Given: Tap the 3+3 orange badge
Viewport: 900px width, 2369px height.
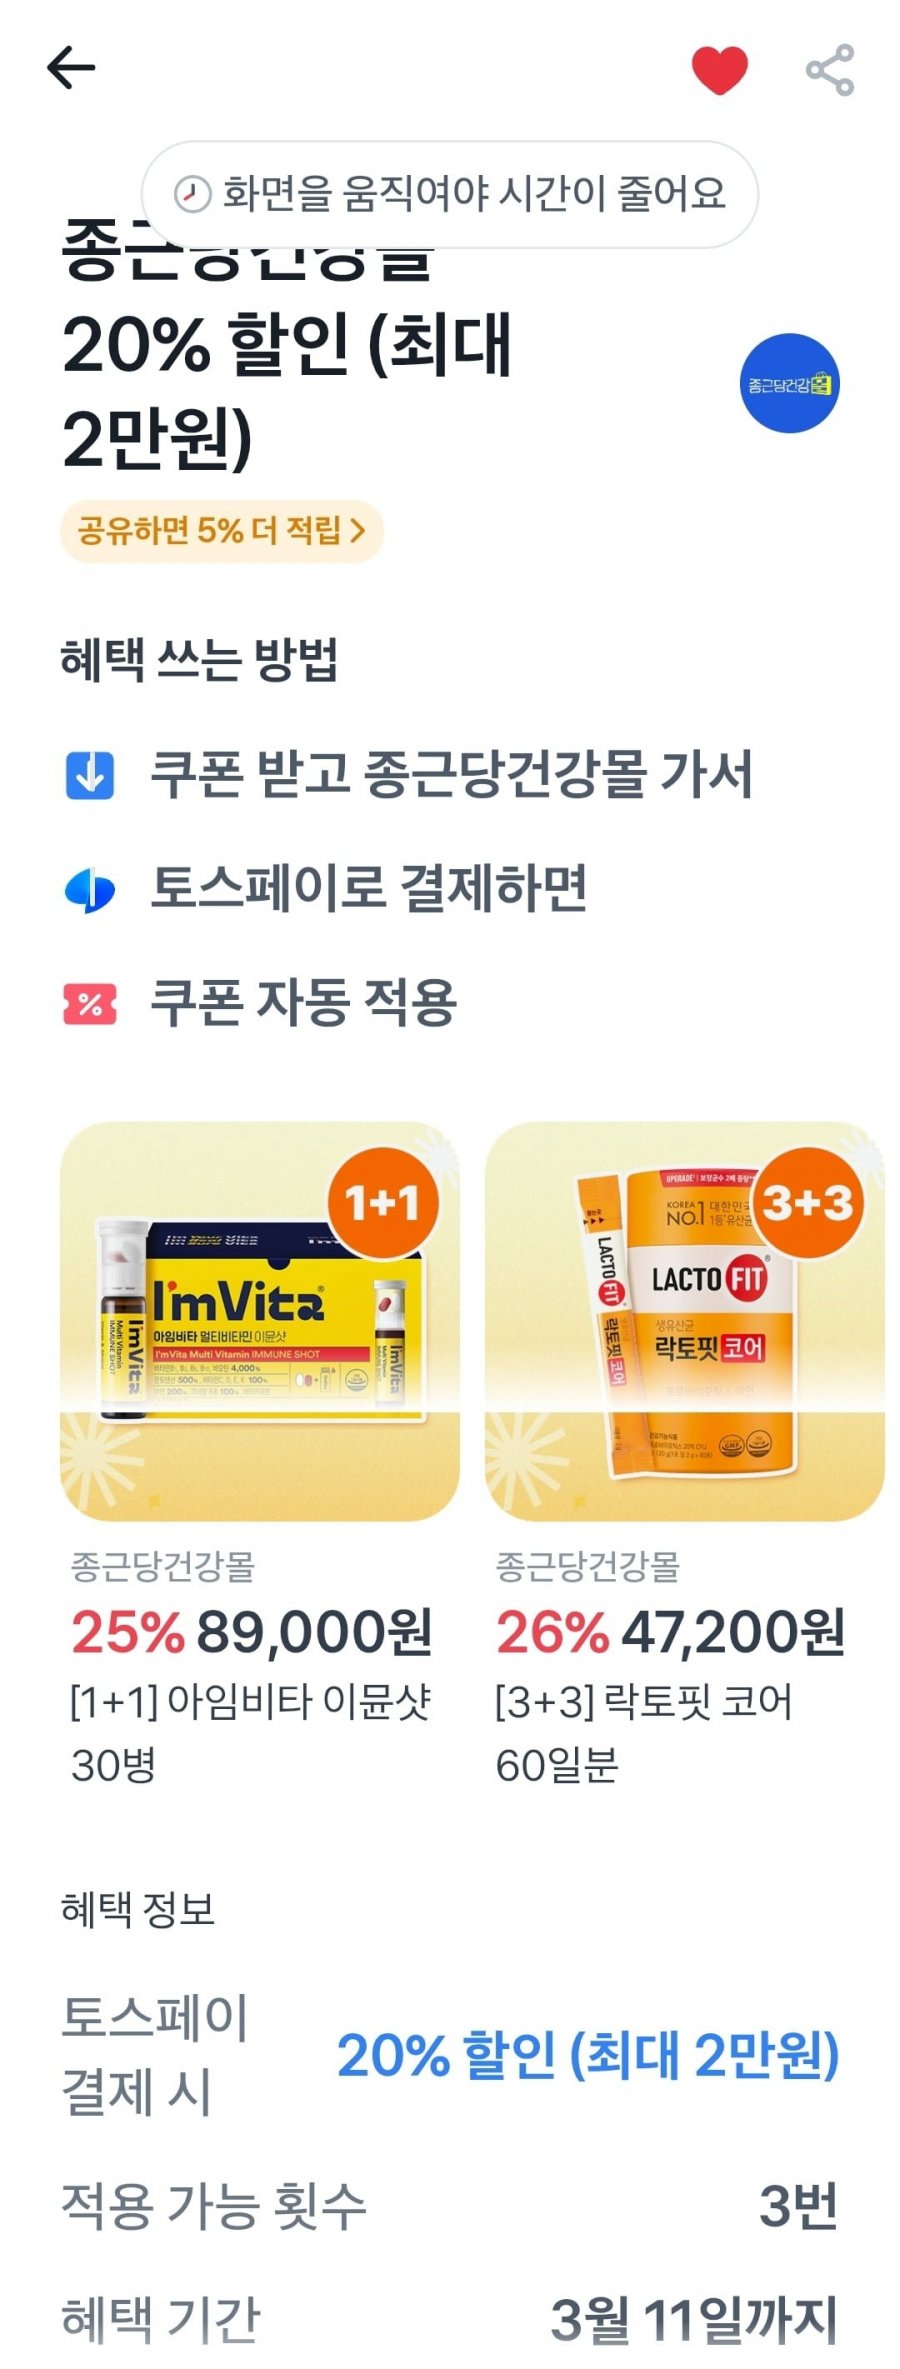Looking at the screenshot, I should 807,1203.
